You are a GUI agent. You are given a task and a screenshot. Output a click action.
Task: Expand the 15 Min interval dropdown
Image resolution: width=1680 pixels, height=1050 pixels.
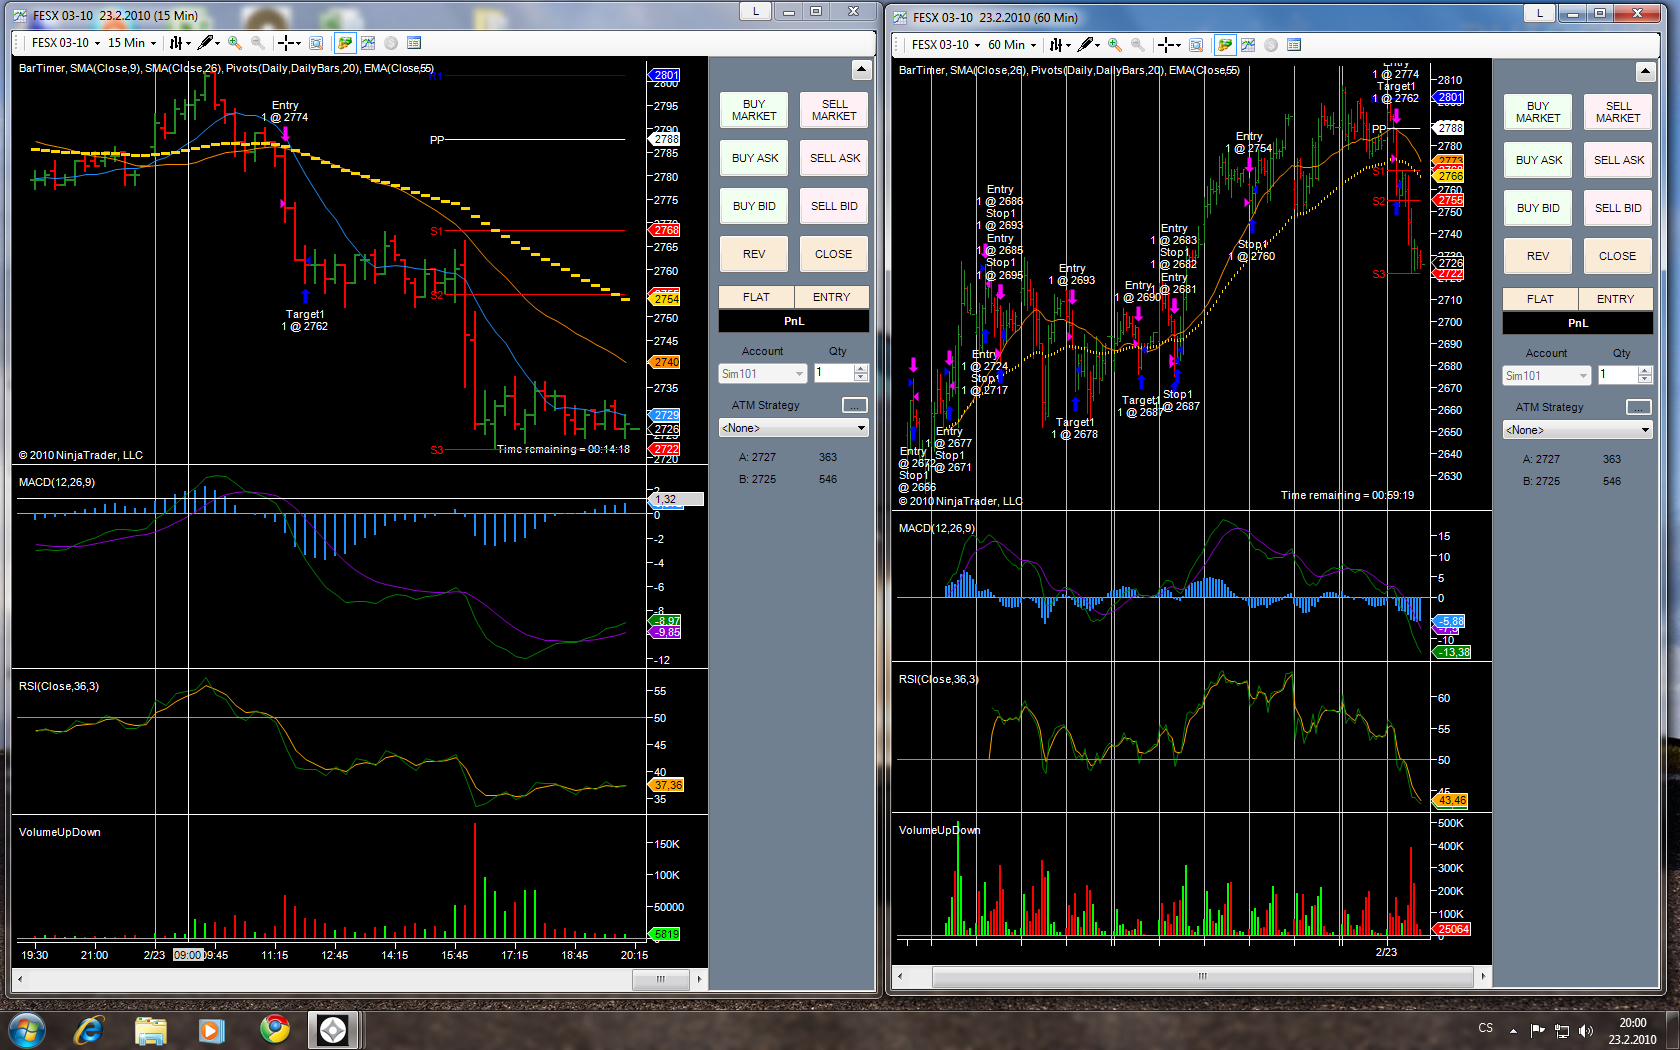(132, 43)
